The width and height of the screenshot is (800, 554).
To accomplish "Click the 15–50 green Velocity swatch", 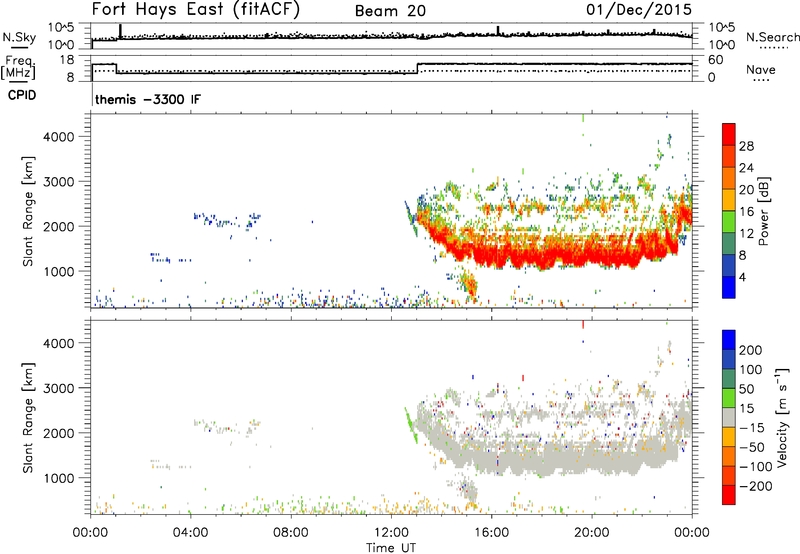I will pos(729,398).
